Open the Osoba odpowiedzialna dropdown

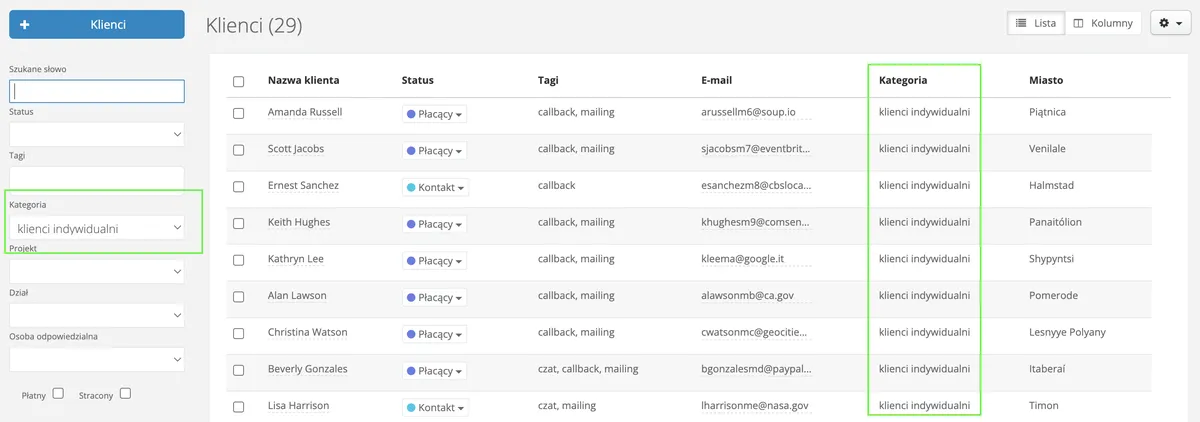pyautogui.click(x=96, y=359)
